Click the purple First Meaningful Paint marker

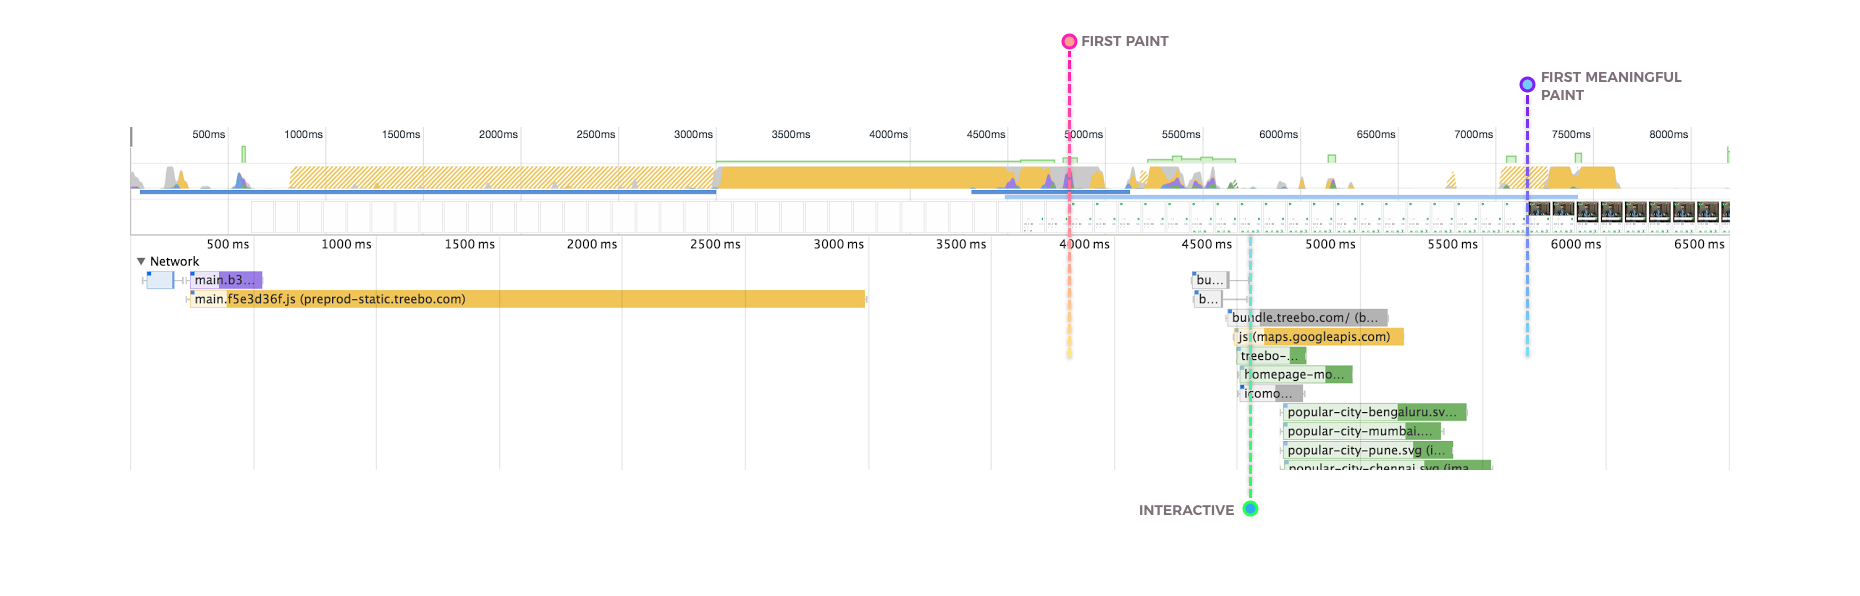tap(1527, 85)
